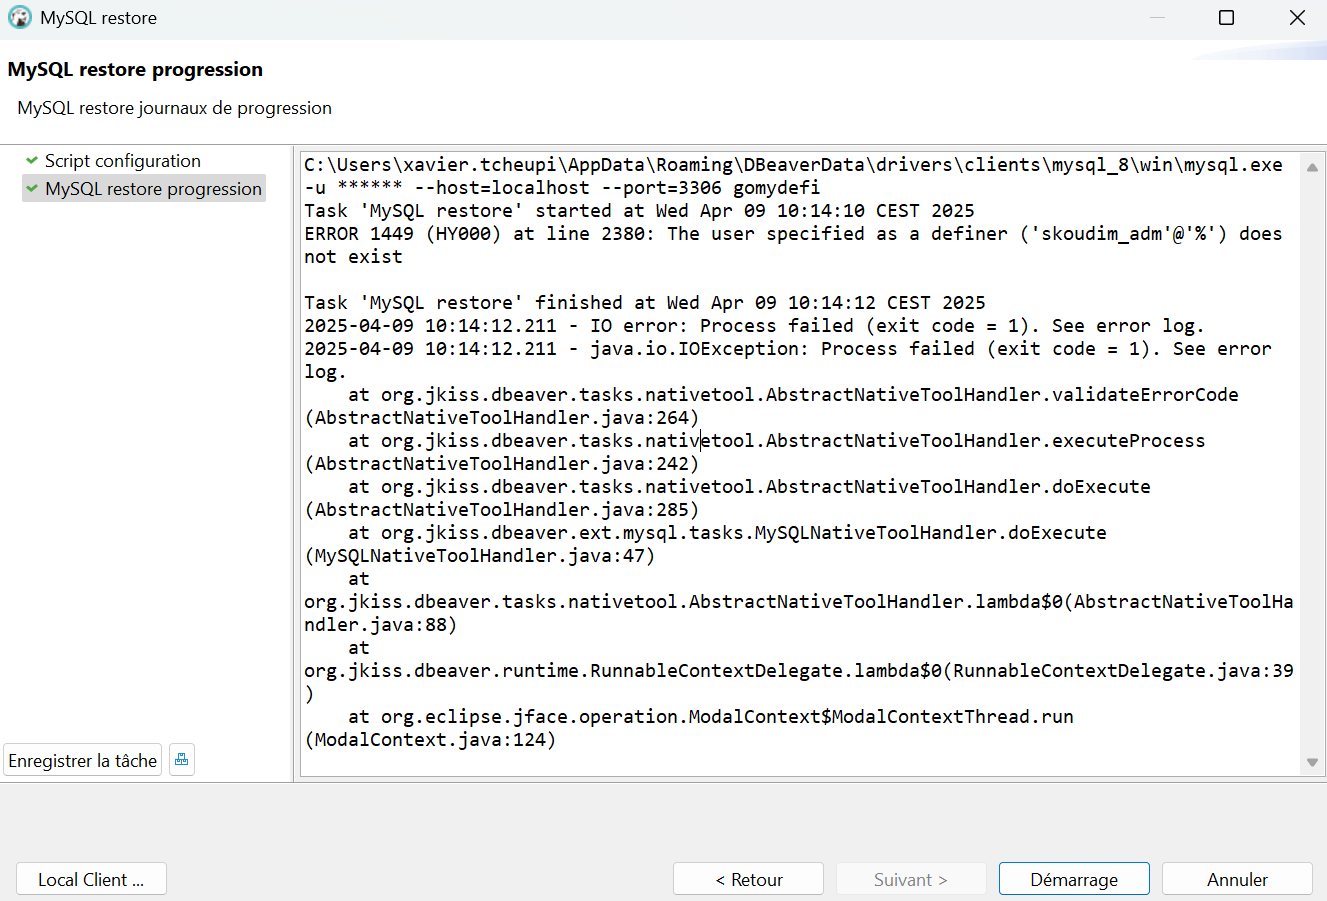
Task: Click the green checkmark beside MySQL restore progression
Action: click(32, 189)
